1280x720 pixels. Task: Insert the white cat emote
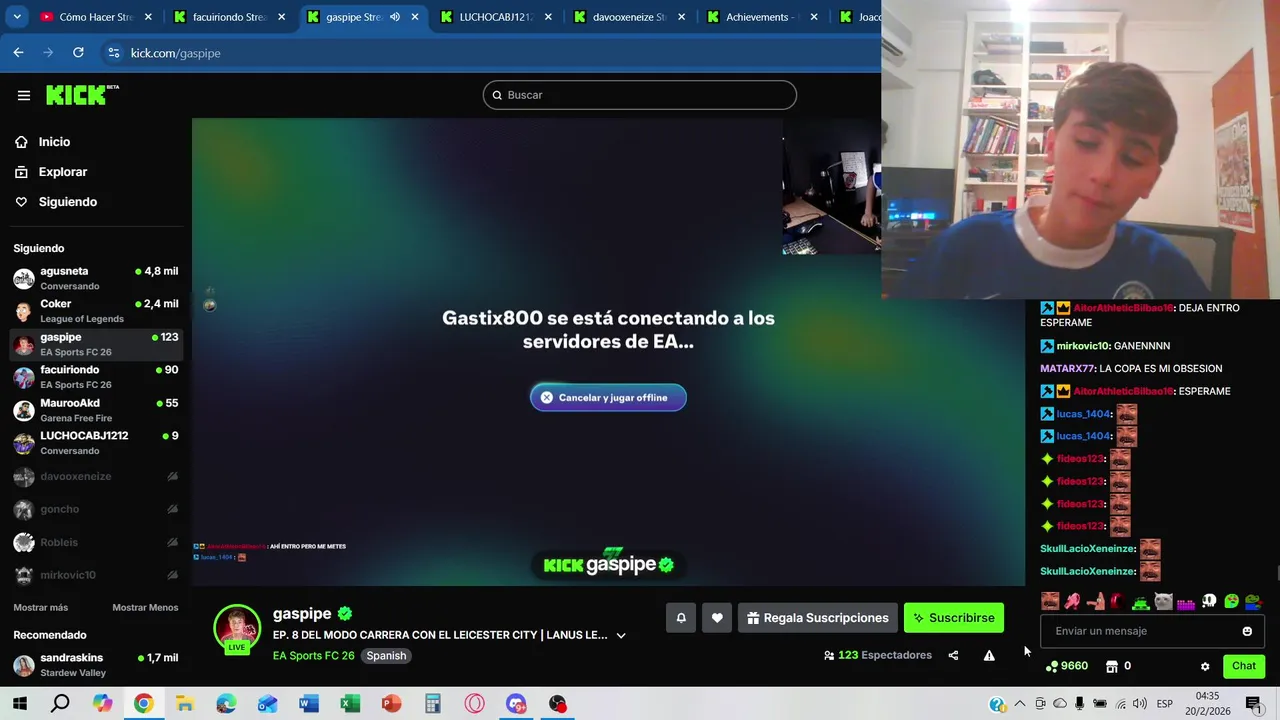(1163, 601)
